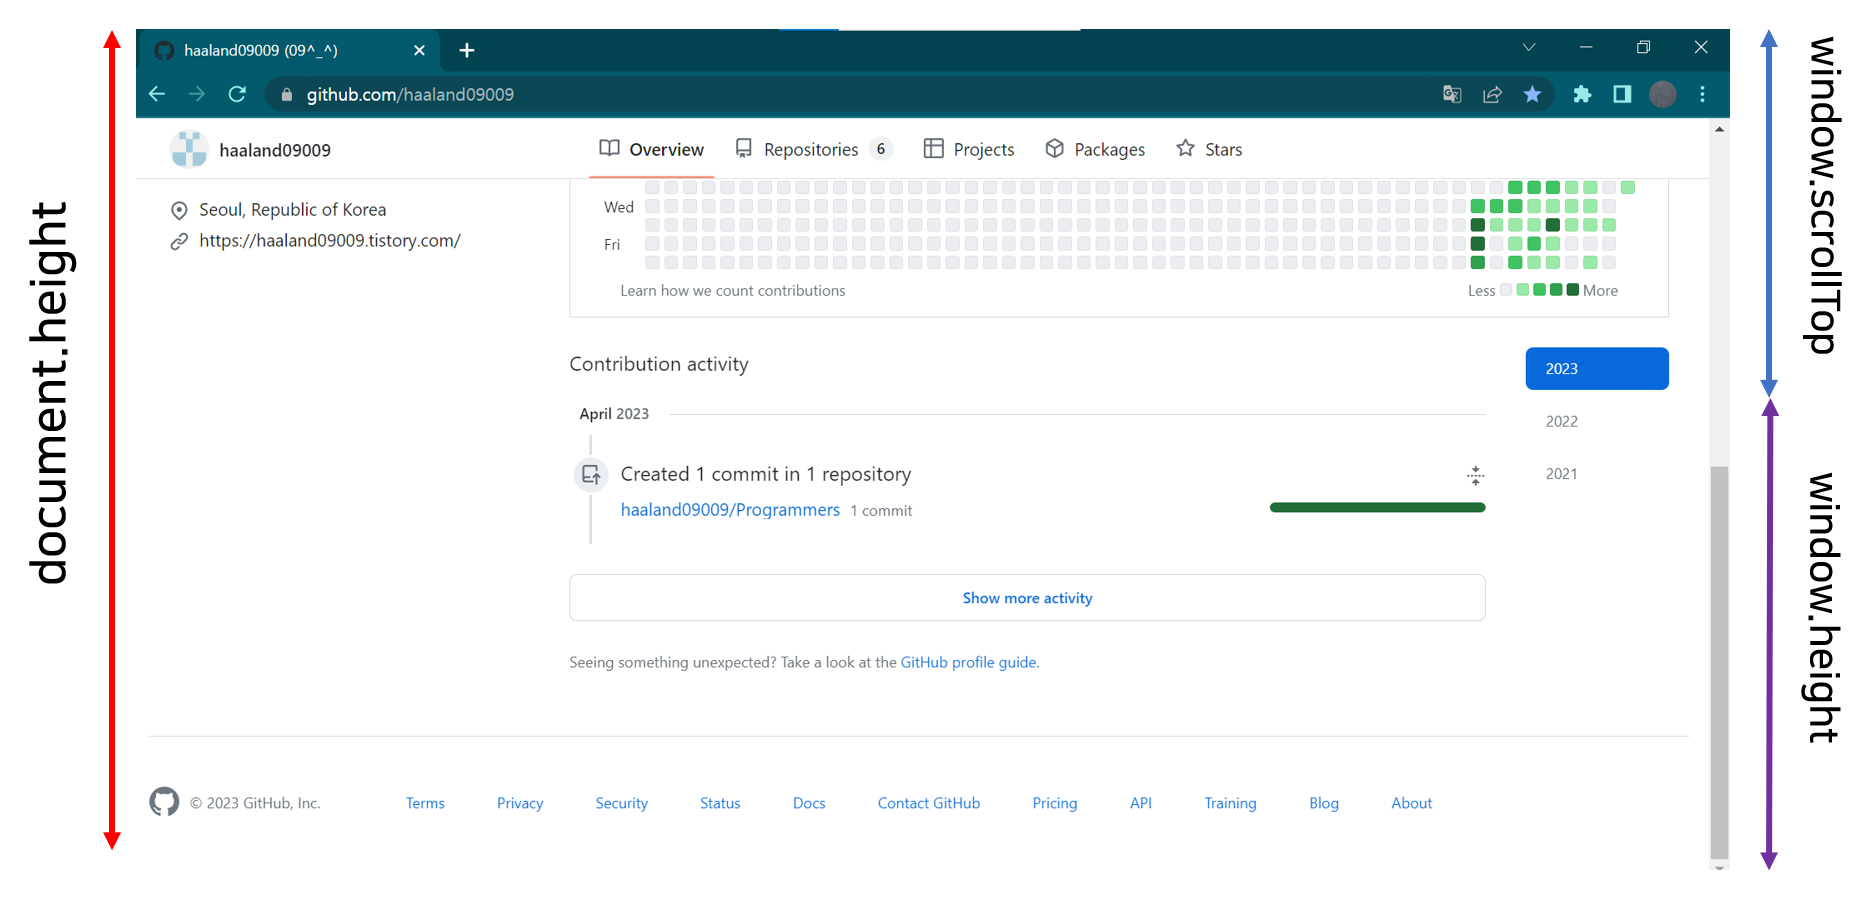
Task: Open the Chrome profile avatar
Action: 1663,94
